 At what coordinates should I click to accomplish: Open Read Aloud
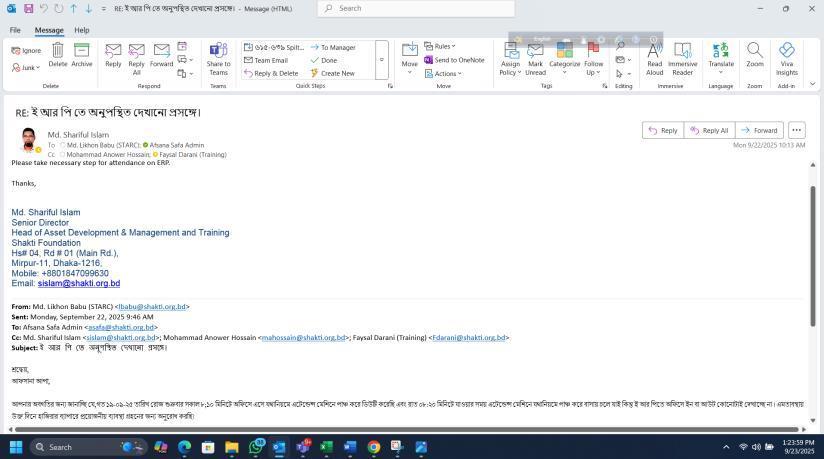pos(654,58)
